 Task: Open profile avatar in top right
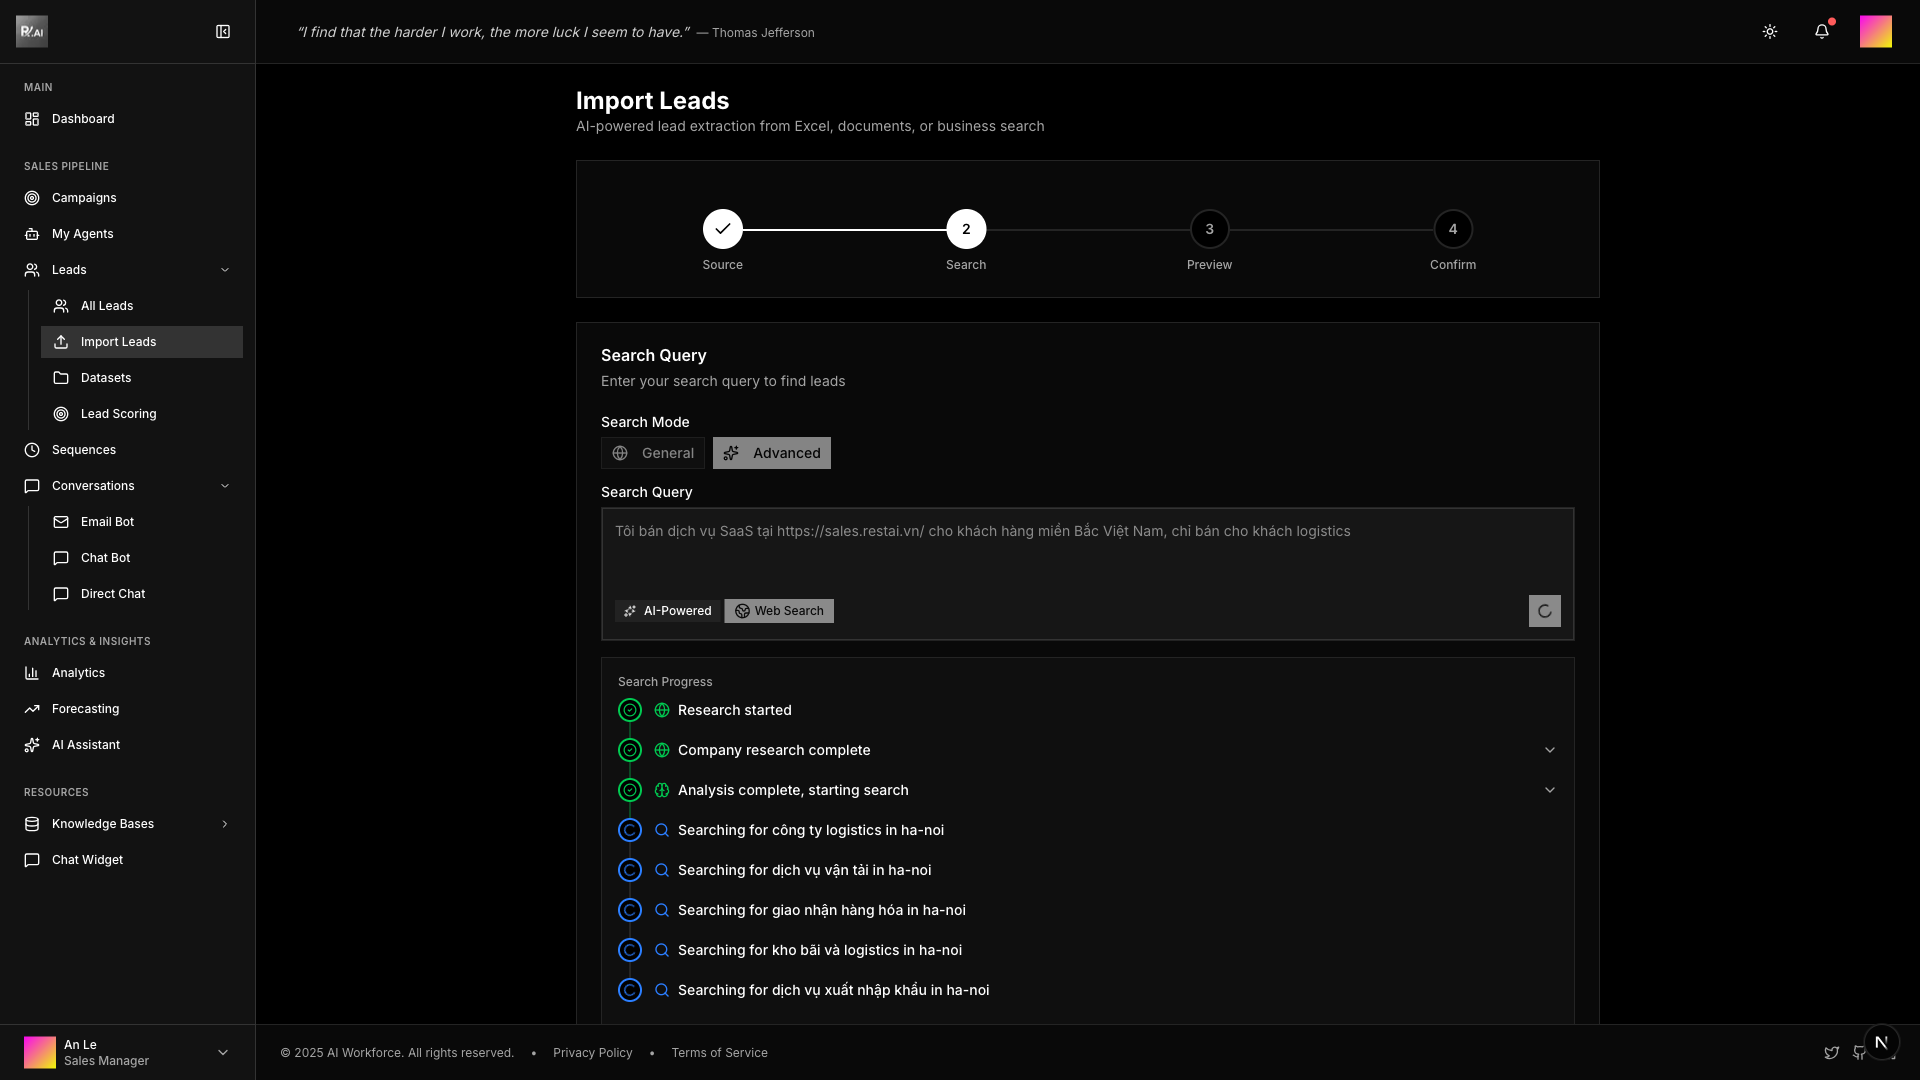coord(1875,32)
